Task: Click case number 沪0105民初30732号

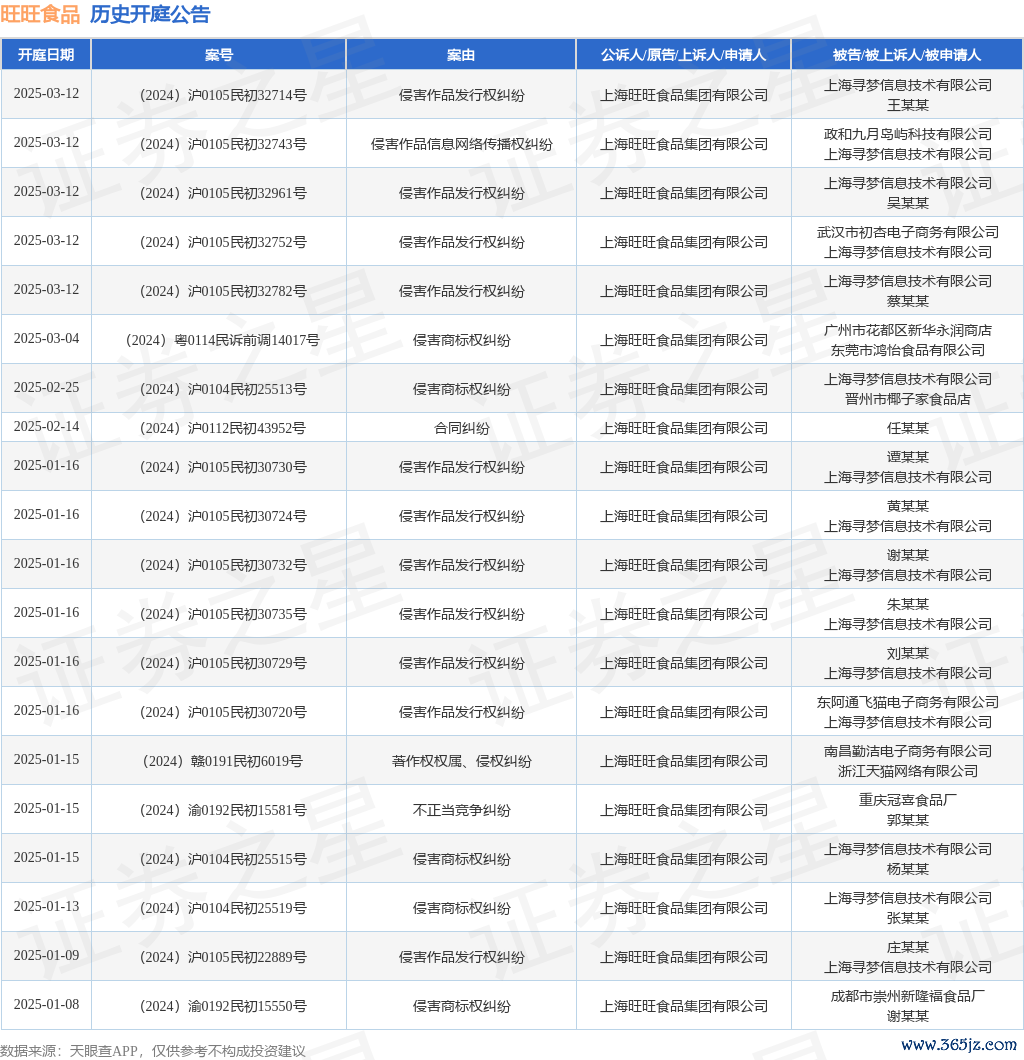Action: pos(223,565)
